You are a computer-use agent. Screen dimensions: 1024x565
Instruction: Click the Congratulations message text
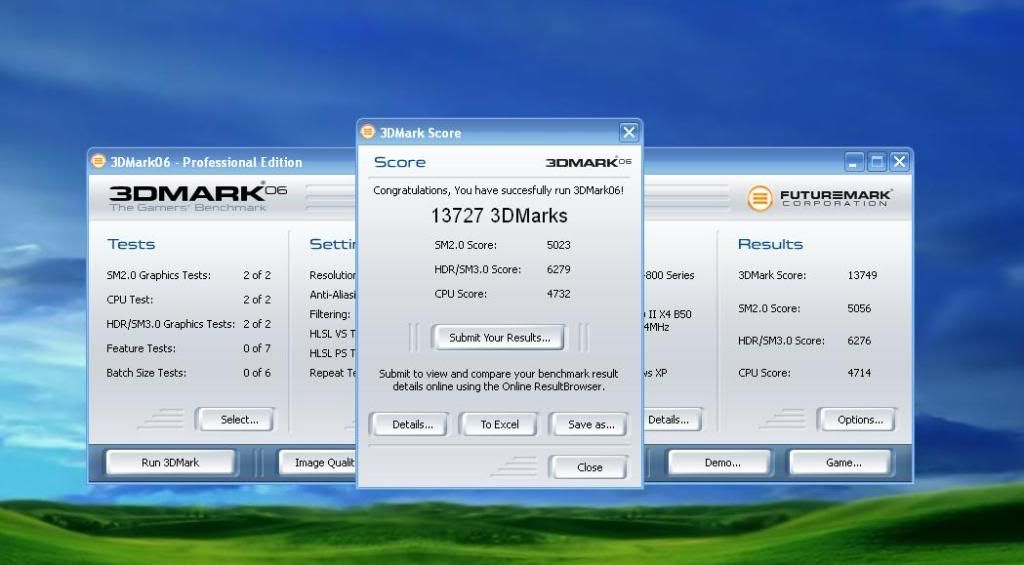[498, 190]
